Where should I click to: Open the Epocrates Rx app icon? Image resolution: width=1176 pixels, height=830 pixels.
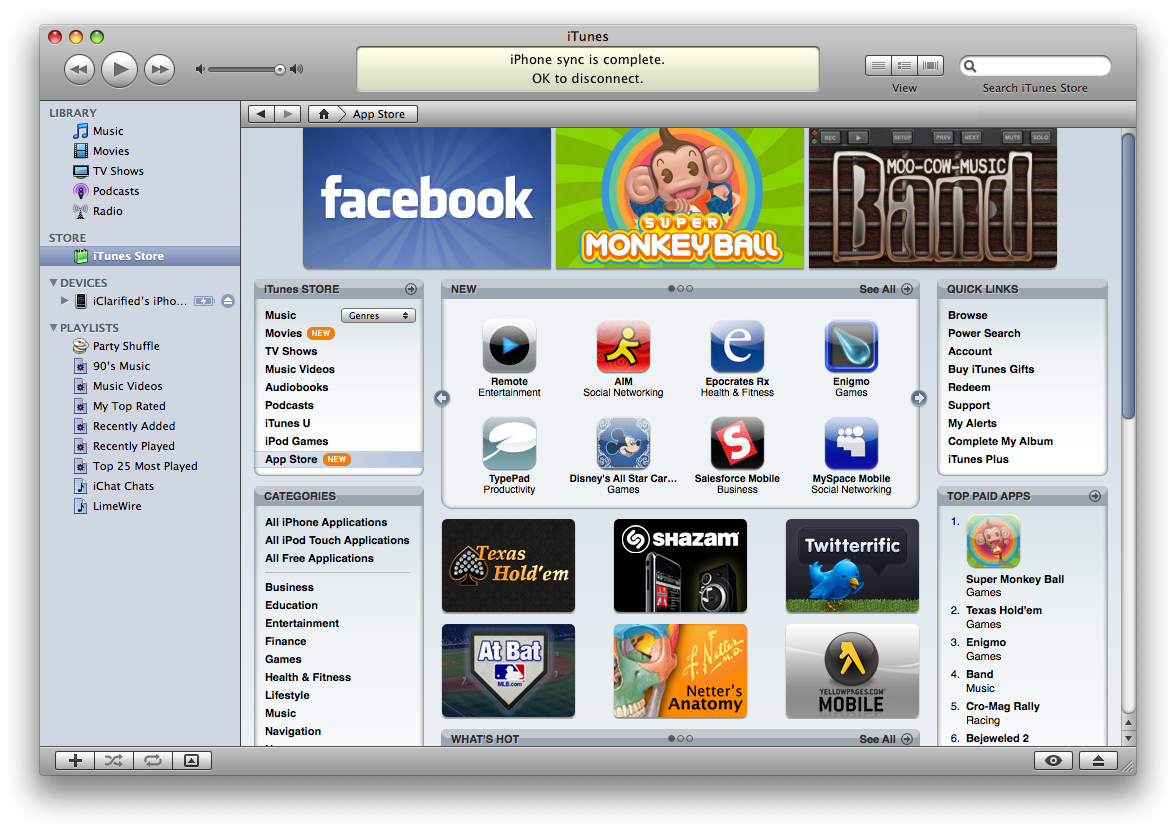click(737, 346)
